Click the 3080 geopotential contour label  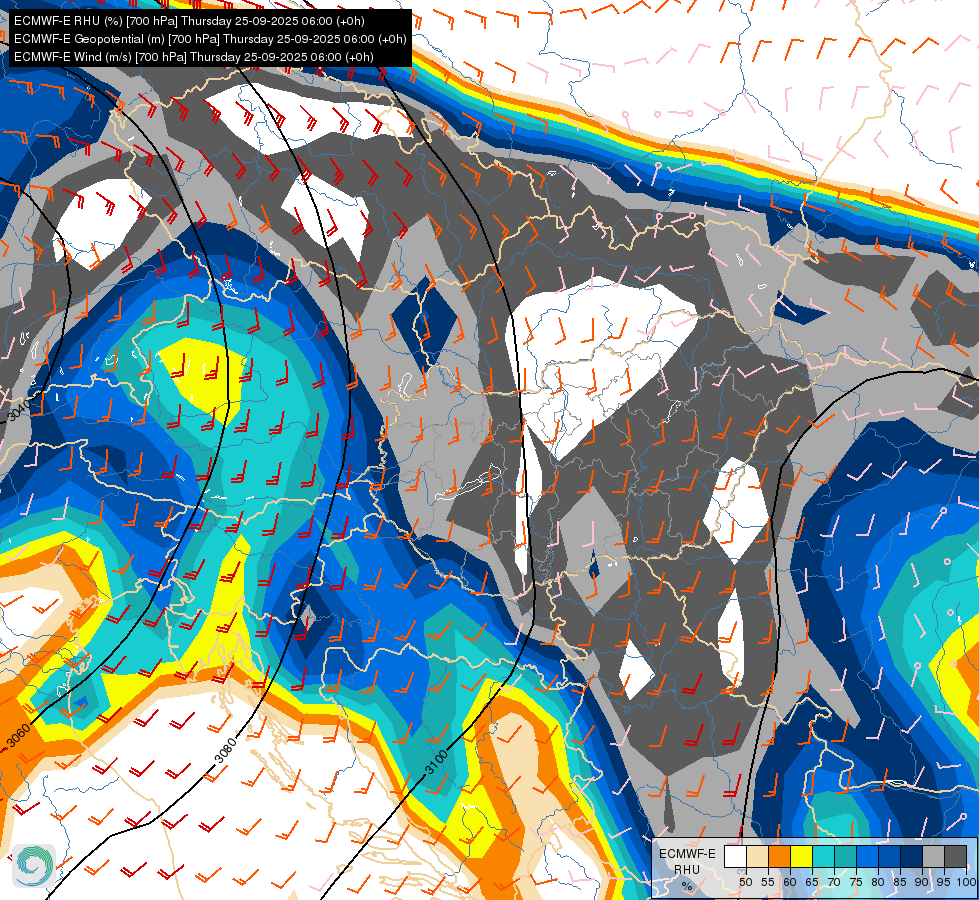[x=226, y=750]
